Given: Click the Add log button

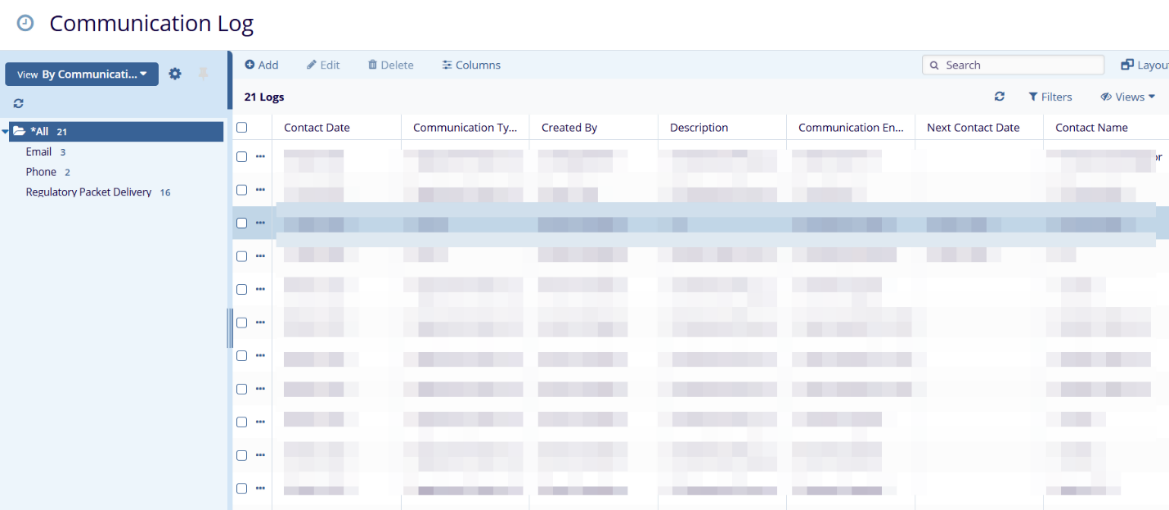Looking at the screenshot, I should click(261, 65).
